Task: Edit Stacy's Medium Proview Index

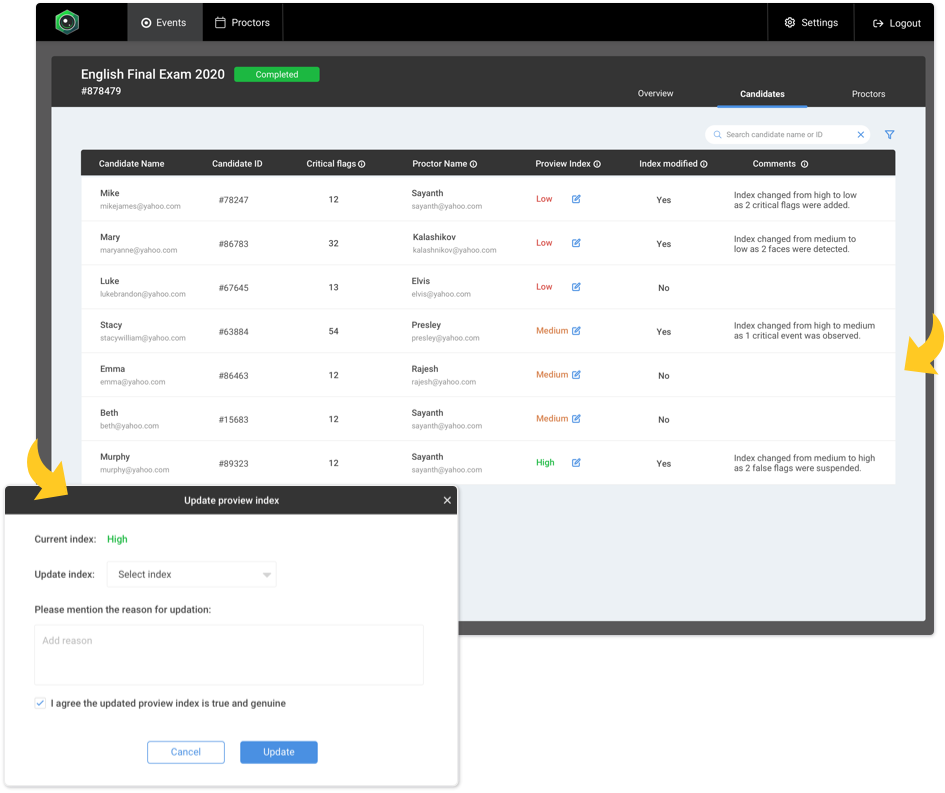Action: click(x=578, y=330)
